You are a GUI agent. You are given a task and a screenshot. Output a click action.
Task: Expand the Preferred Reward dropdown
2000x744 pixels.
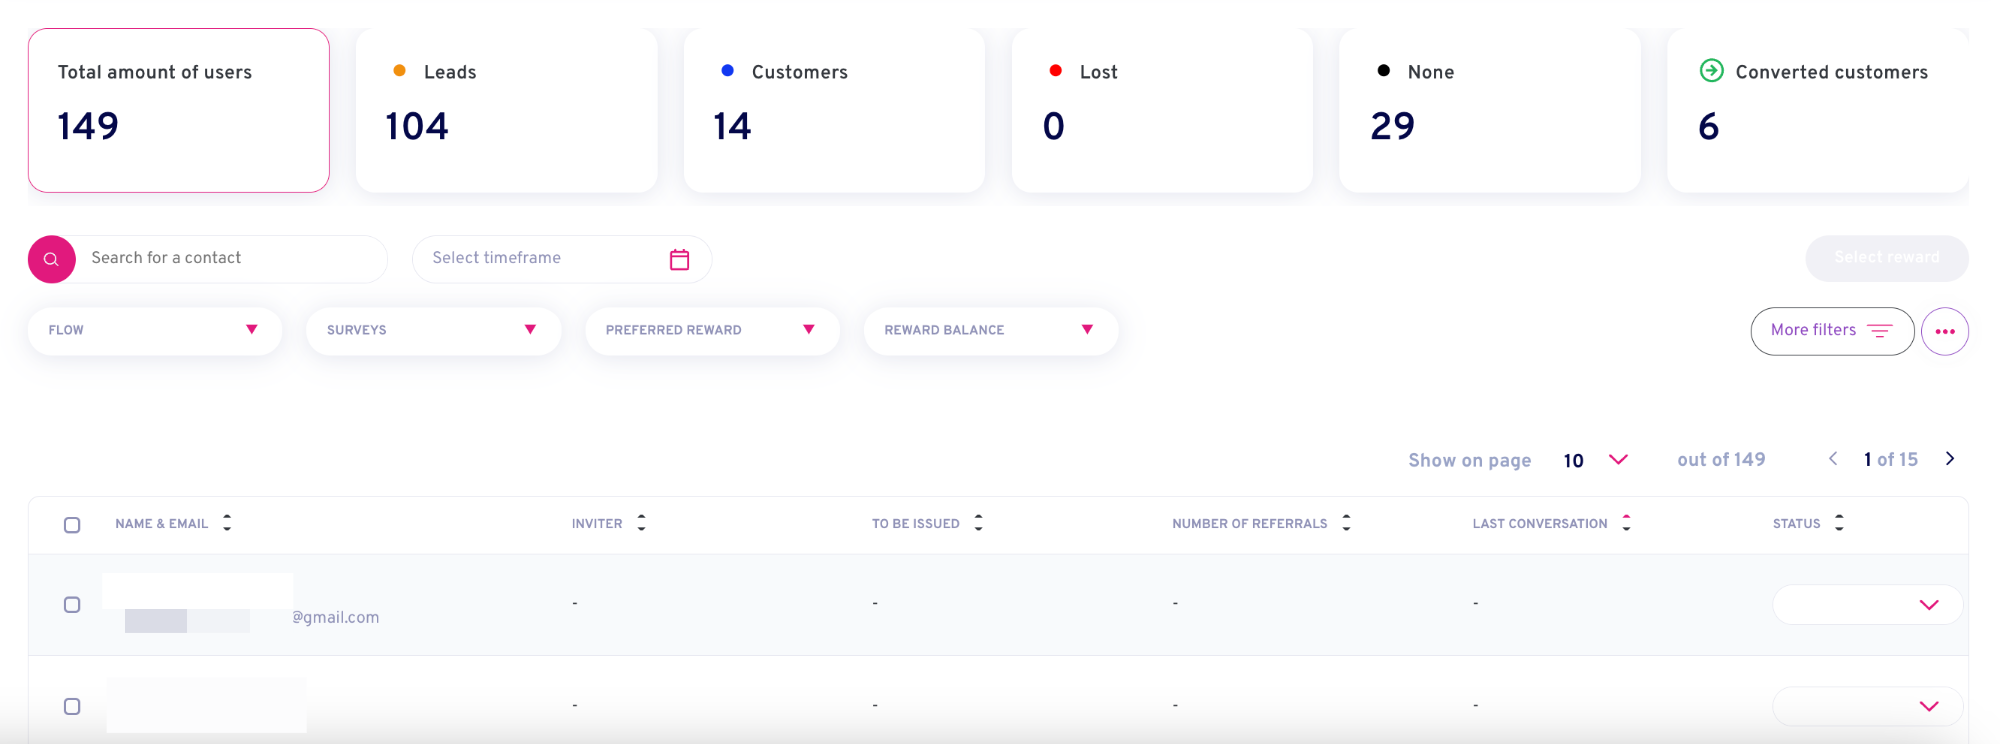pos(712,330)
